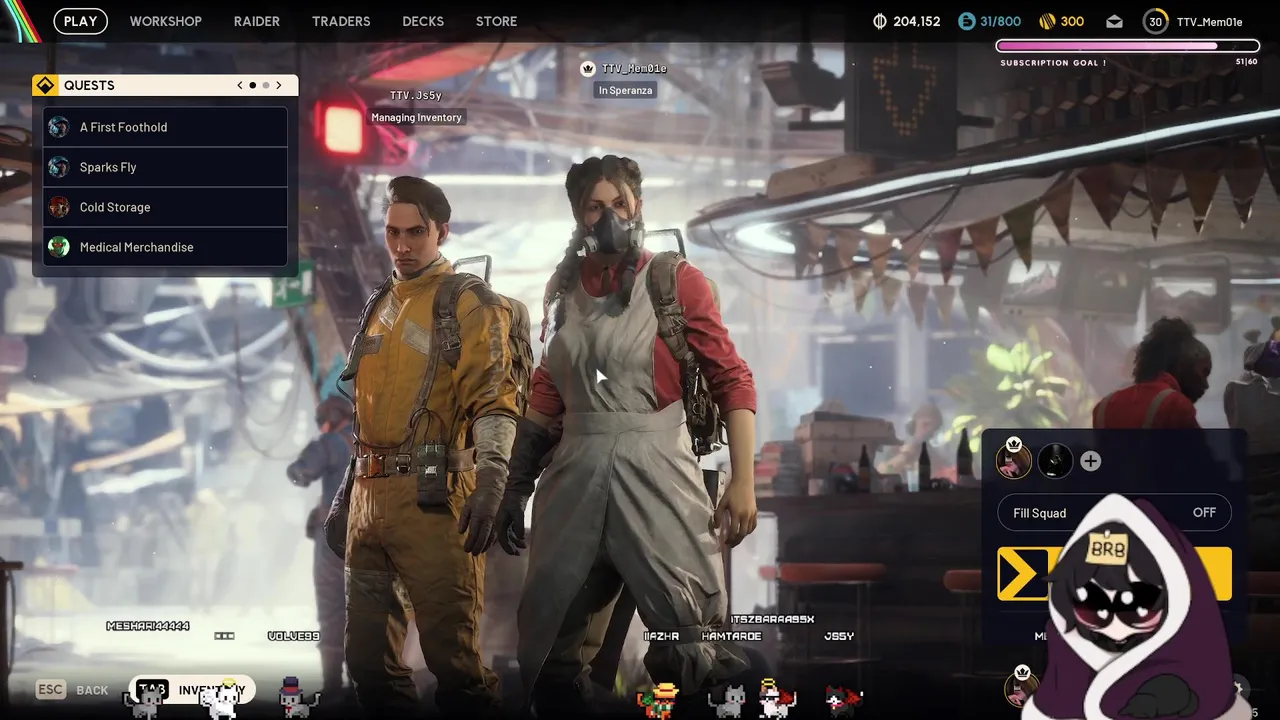The height and width of the screenshot is (720, 1280).
Task: Click the Sparks Fly trader portrait
Action: (x=59, y=167)
